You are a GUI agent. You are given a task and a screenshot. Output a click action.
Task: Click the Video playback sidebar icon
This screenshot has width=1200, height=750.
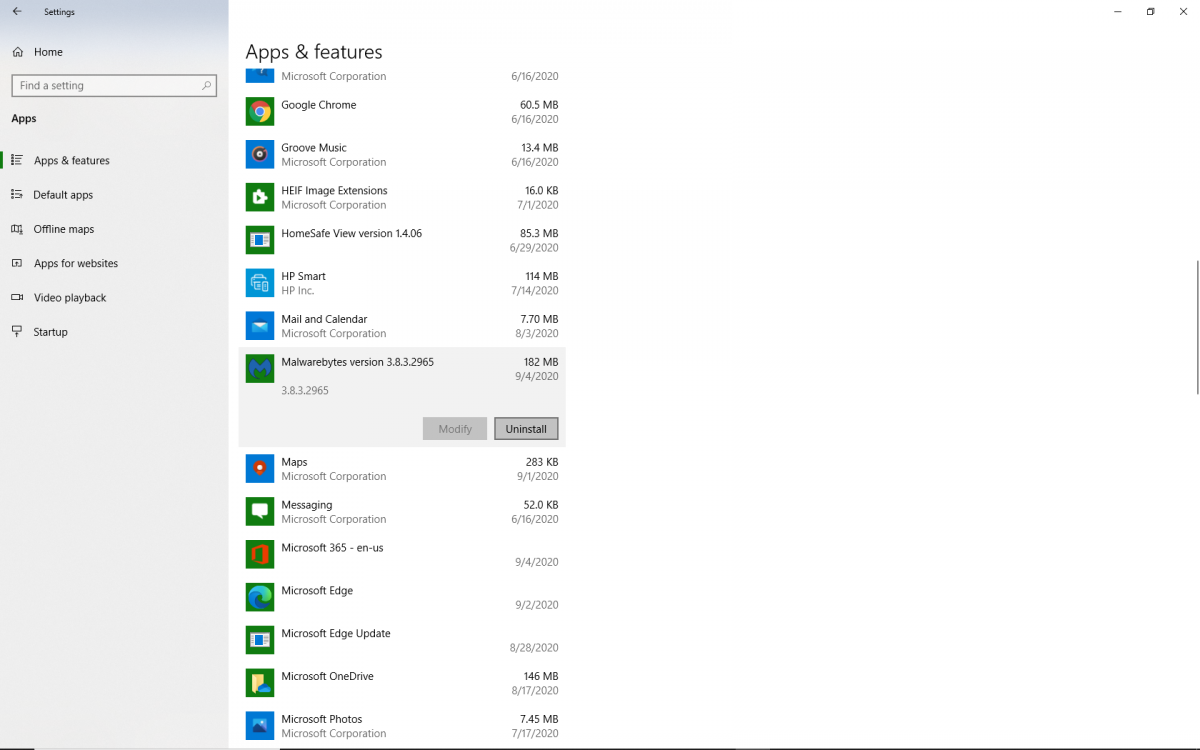[x=17, y=298]
